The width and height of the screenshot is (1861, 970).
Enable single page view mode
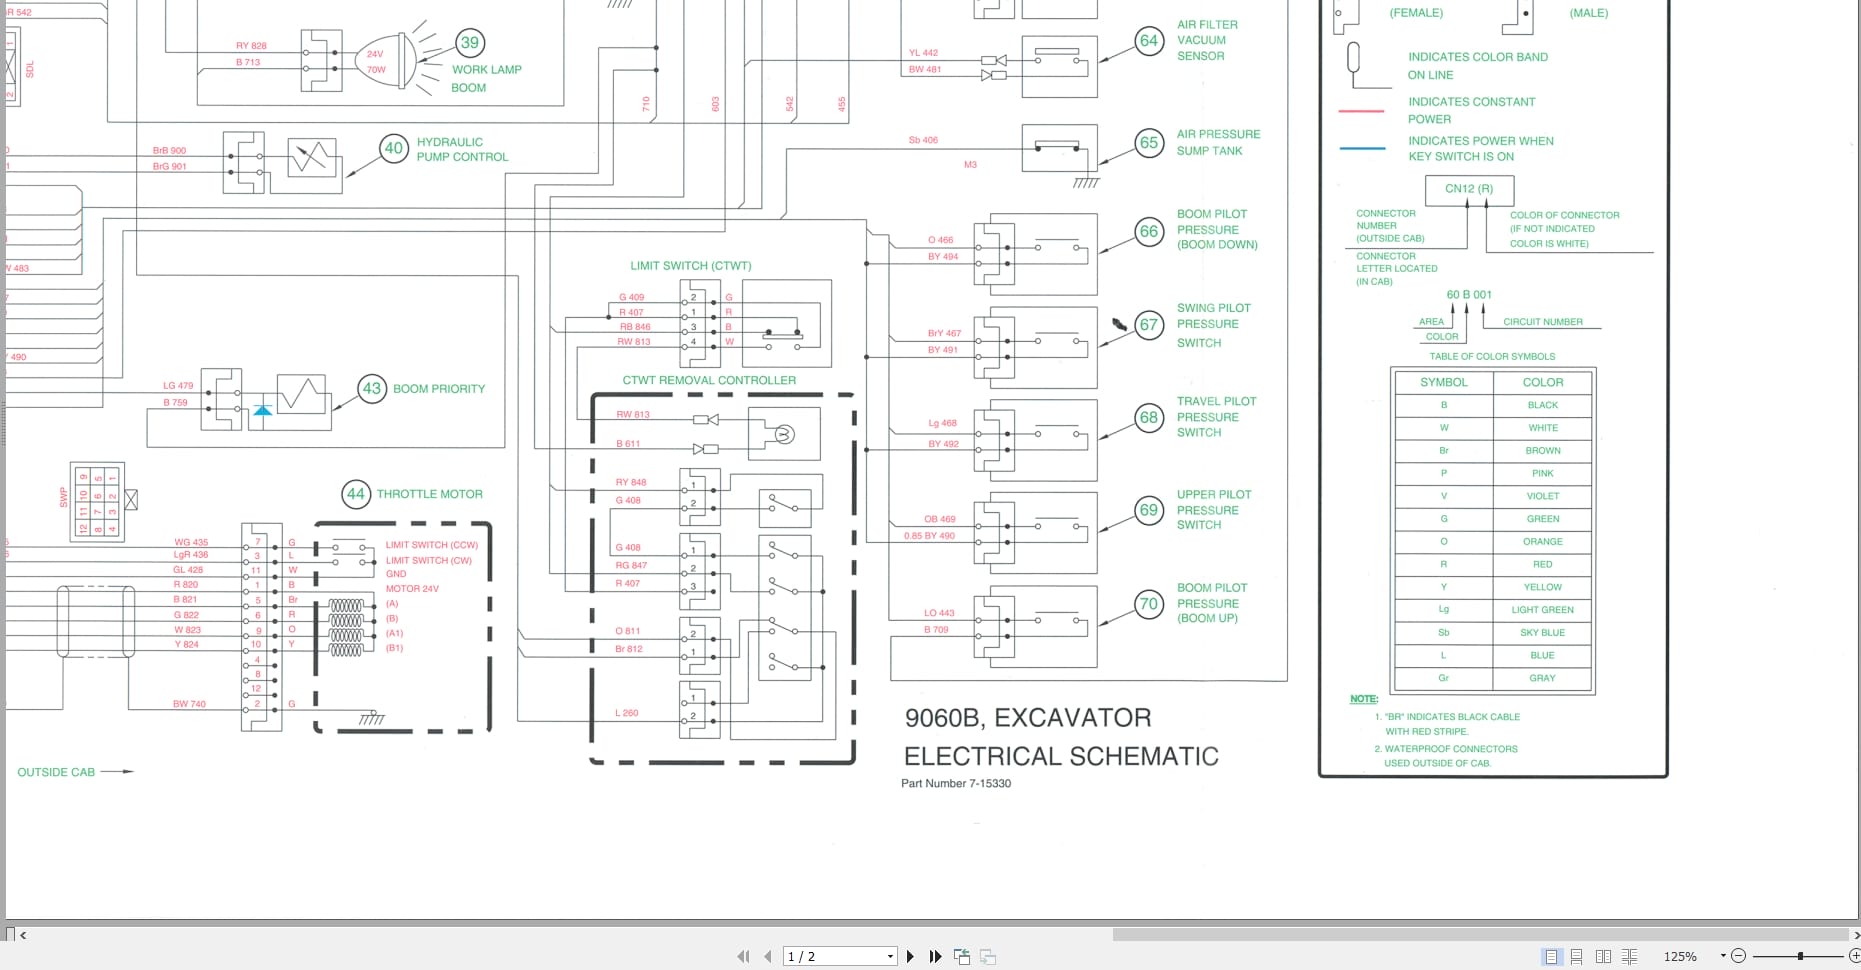pyautogui.click(x=1552, y=956)
